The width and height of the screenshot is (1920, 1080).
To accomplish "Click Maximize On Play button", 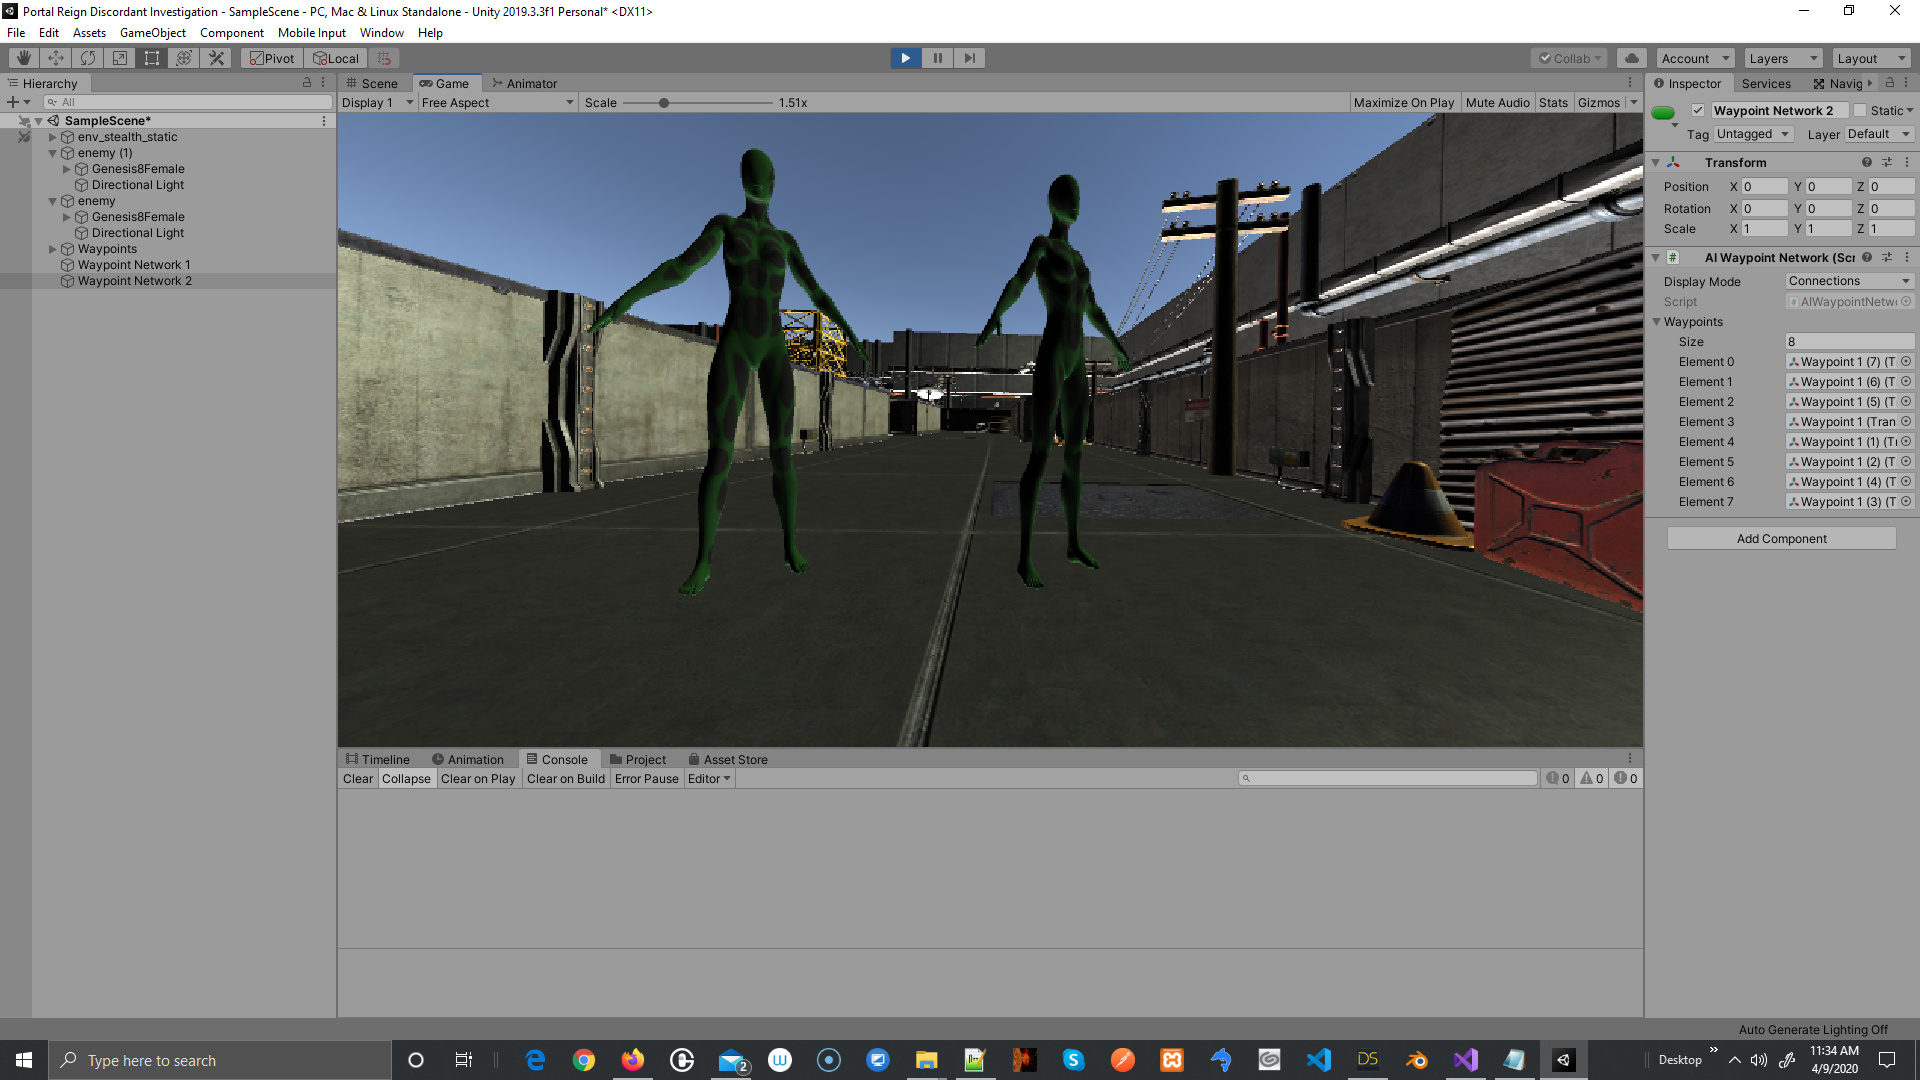I will pyautogui.click(x=1403, y=102).
